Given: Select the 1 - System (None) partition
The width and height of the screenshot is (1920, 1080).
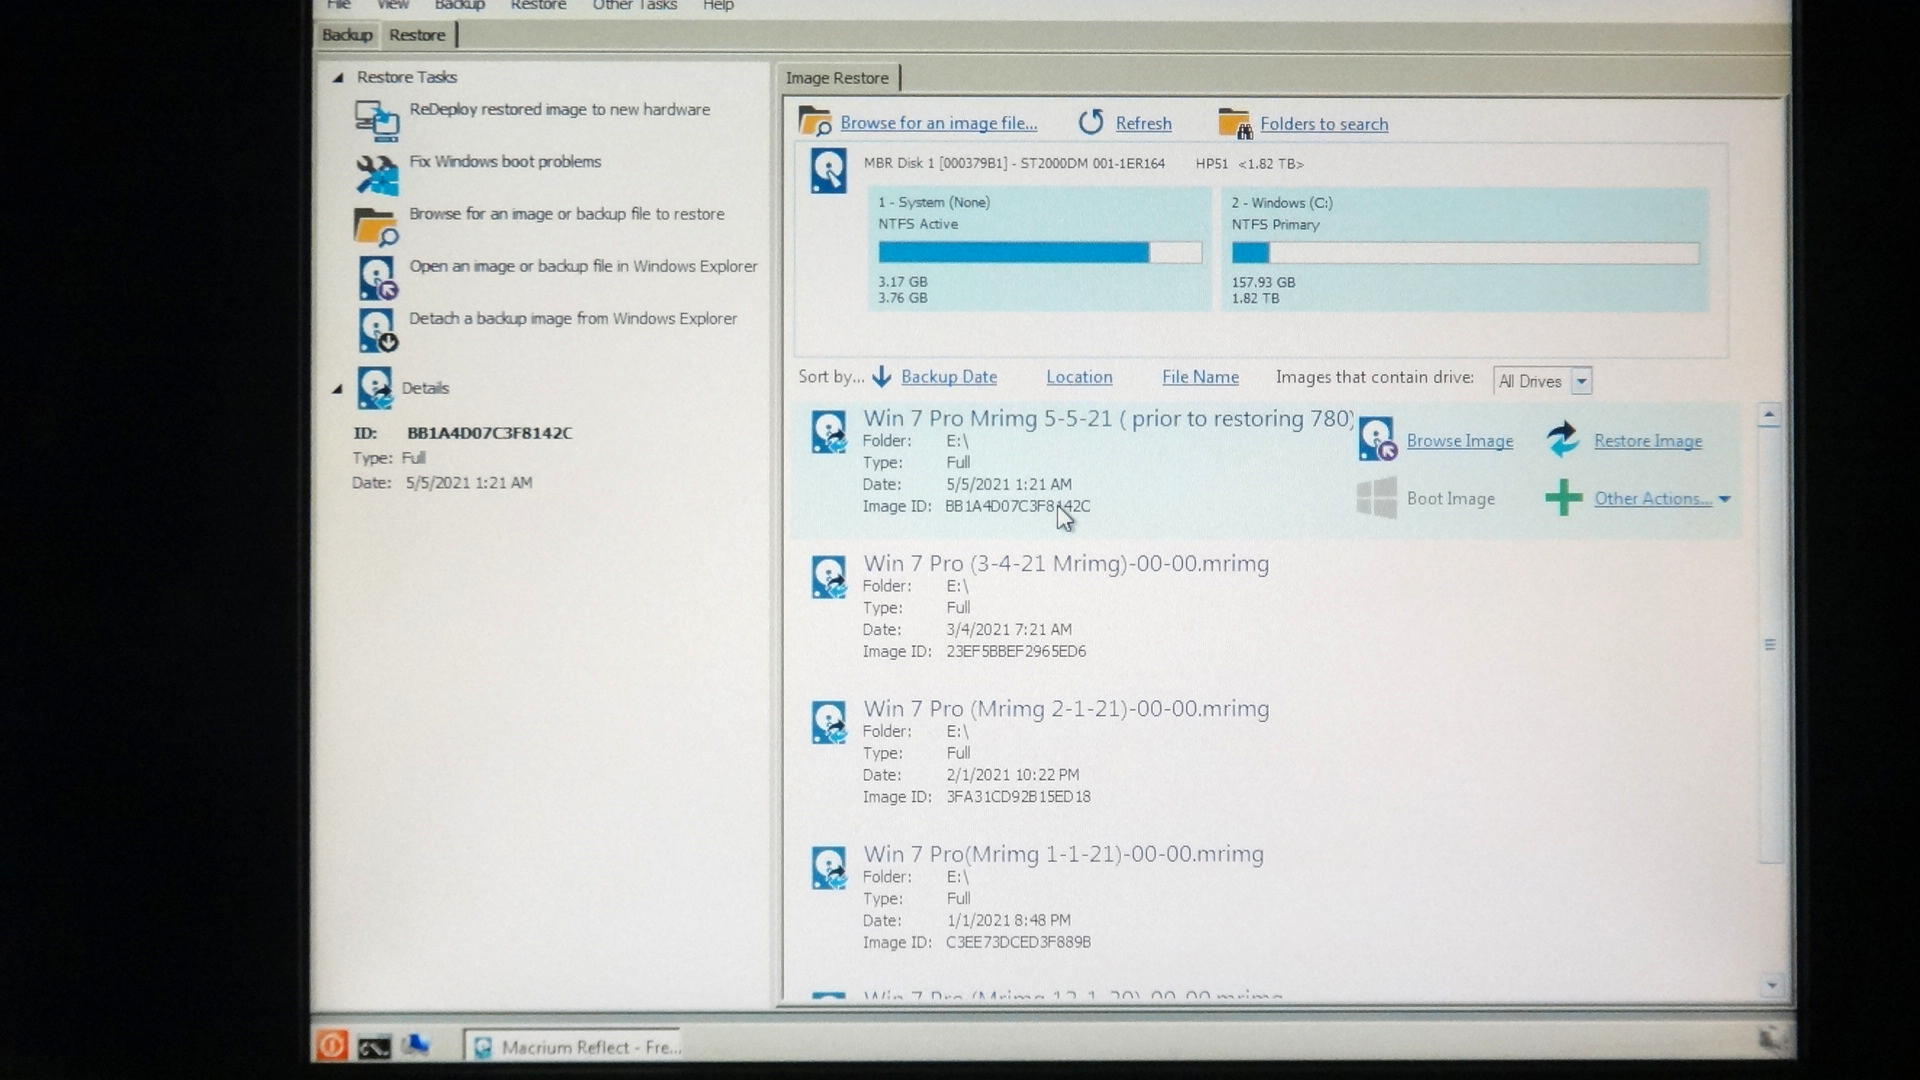Looking at the screenshot, I should [1039, 249].
